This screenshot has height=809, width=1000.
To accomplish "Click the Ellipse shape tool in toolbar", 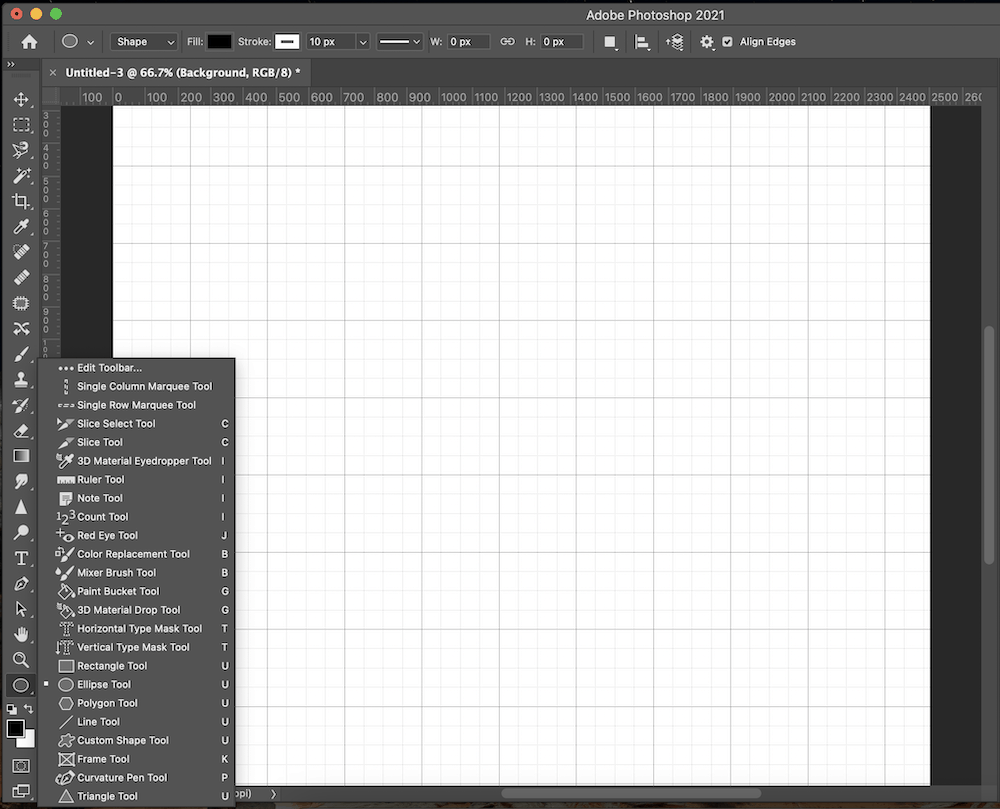I will tap(21, 685).
